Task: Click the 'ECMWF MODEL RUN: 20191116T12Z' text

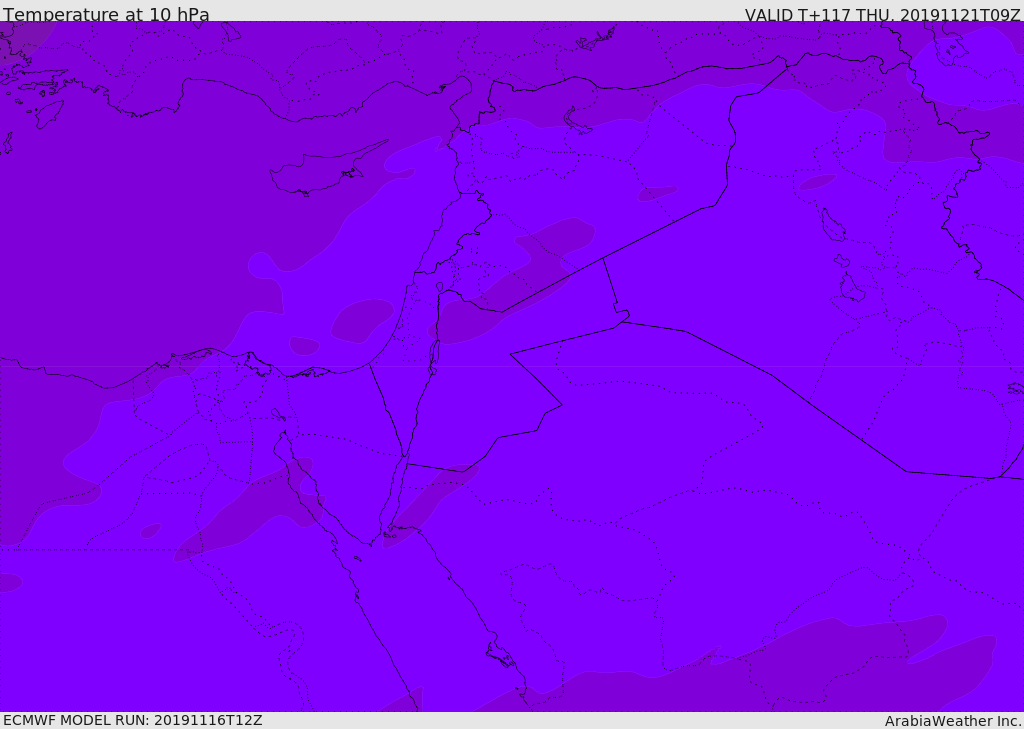Action: (x=133, y=720)
